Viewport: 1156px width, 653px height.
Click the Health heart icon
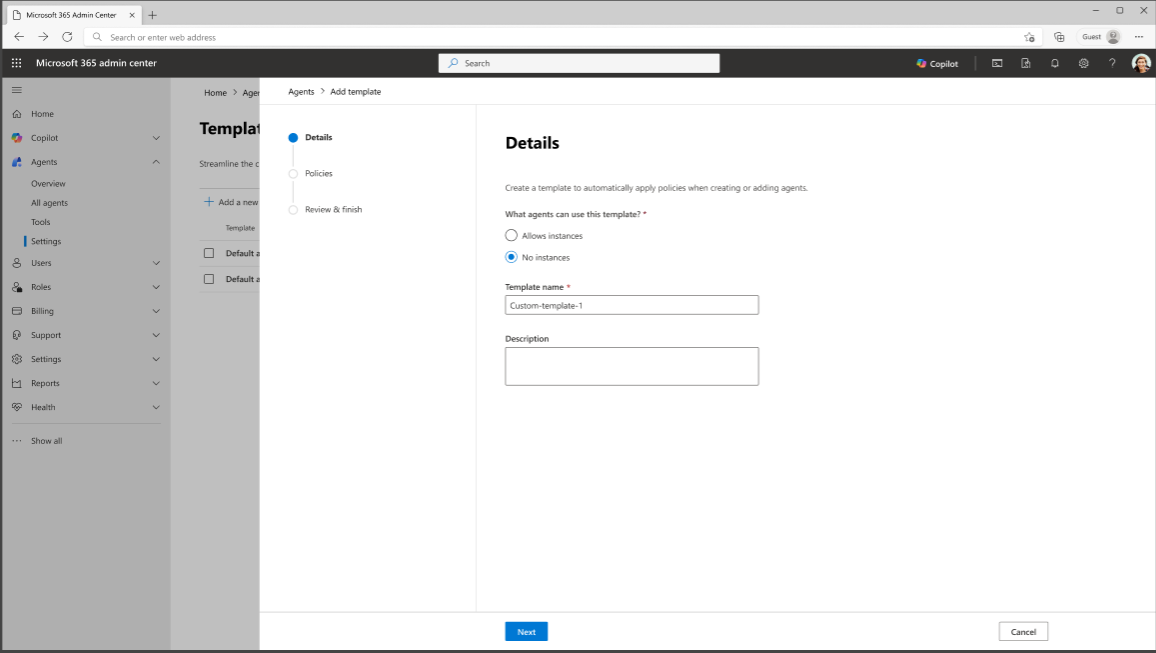click(x=17, y=408)
